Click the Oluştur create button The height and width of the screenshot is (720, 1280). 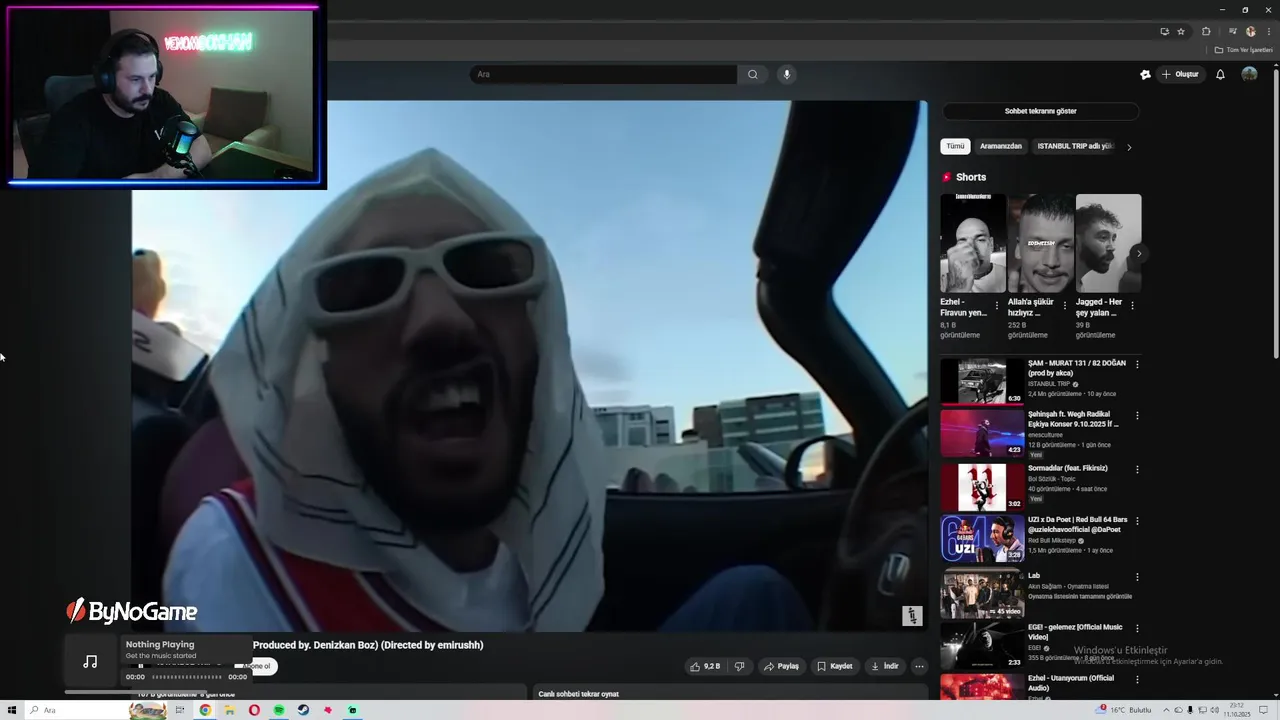coord(1180,74)
